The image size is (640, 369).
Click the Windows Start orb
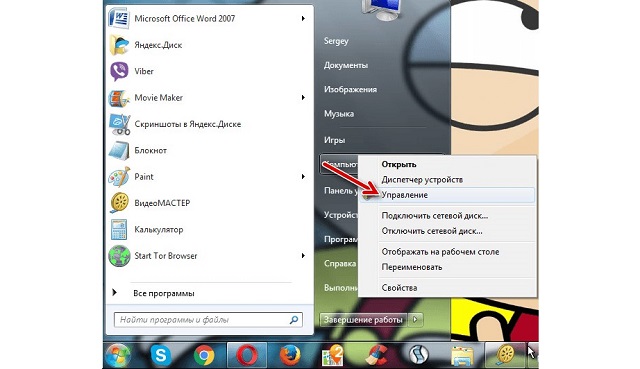(118, 356)
